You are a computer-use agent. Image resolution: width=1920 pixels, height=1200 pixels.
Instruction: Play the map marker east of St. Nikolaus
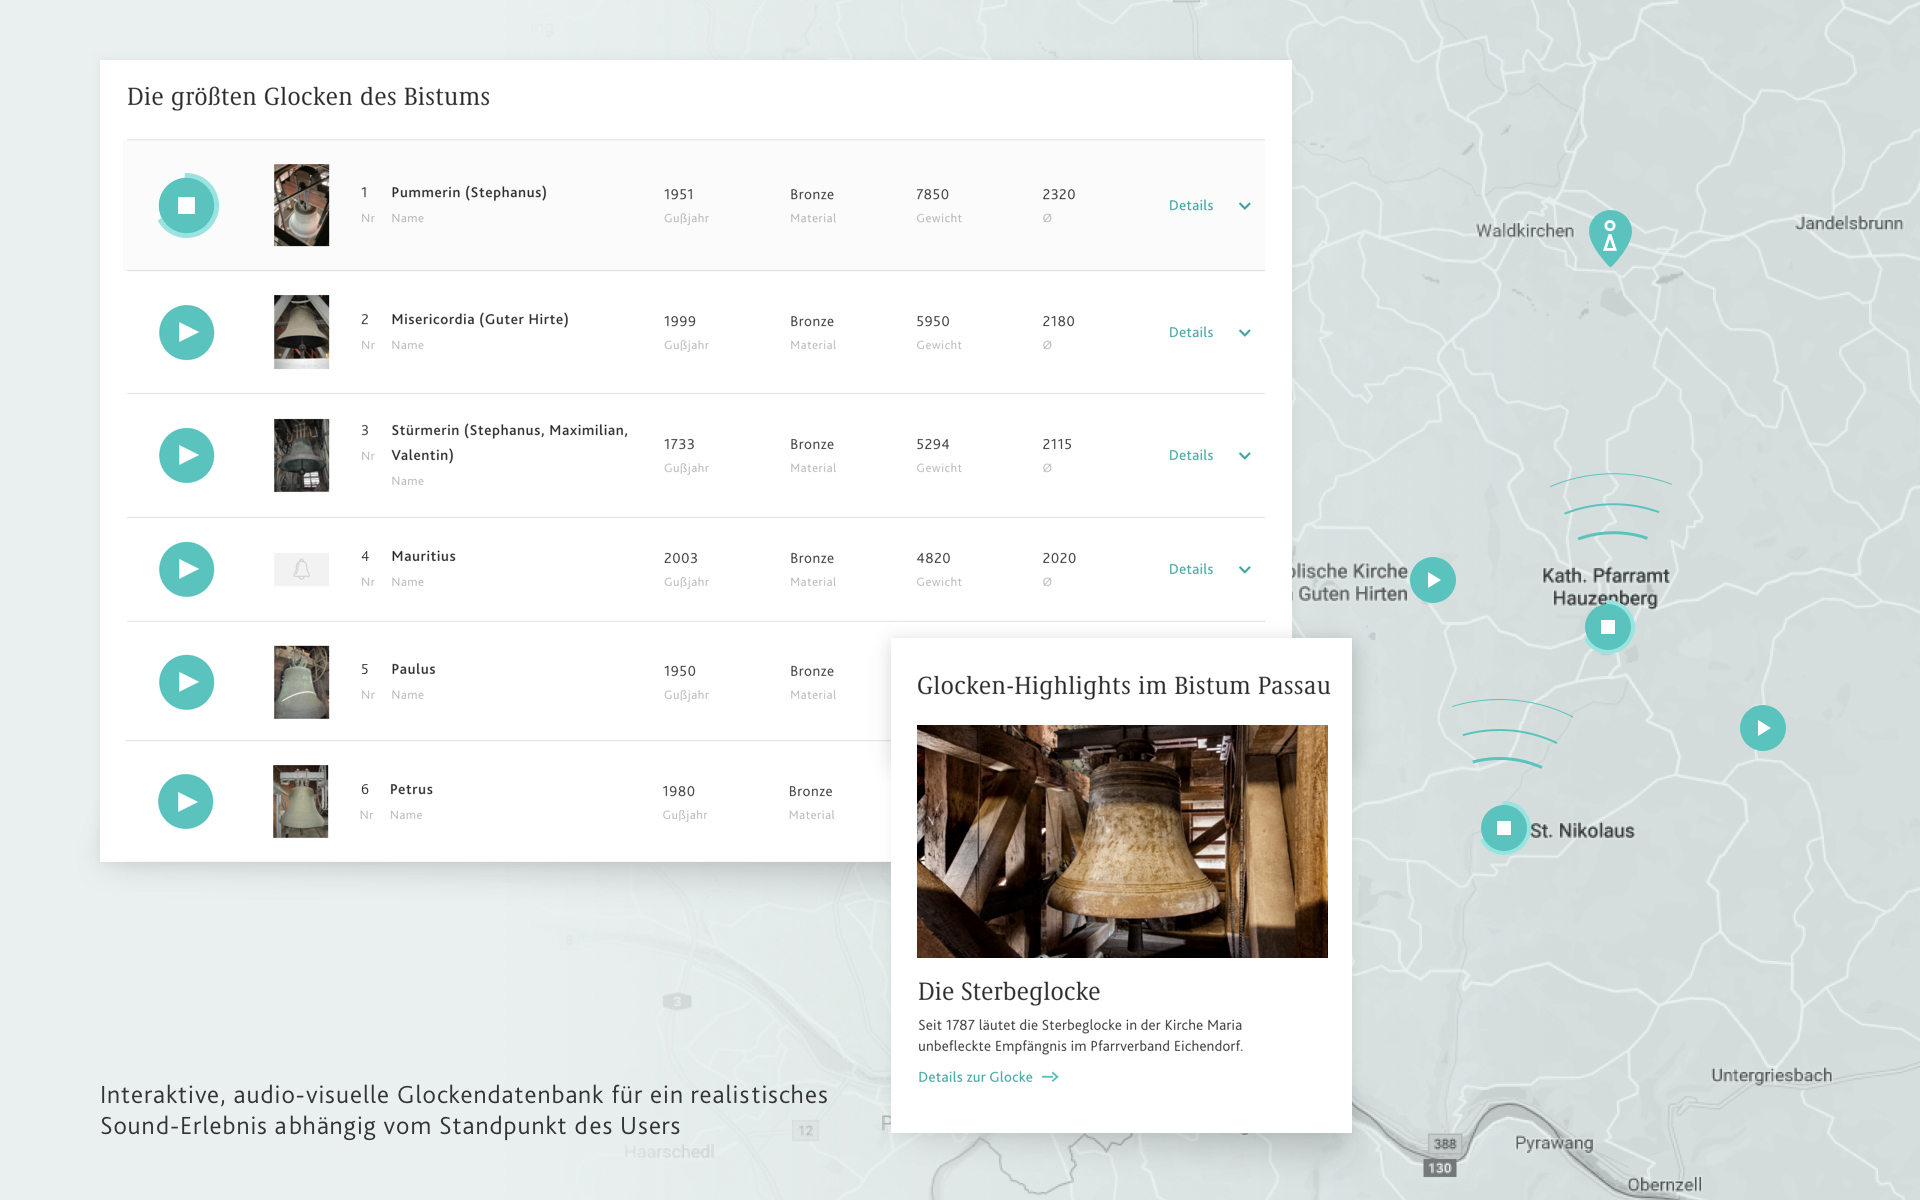tap(1763, 728)
